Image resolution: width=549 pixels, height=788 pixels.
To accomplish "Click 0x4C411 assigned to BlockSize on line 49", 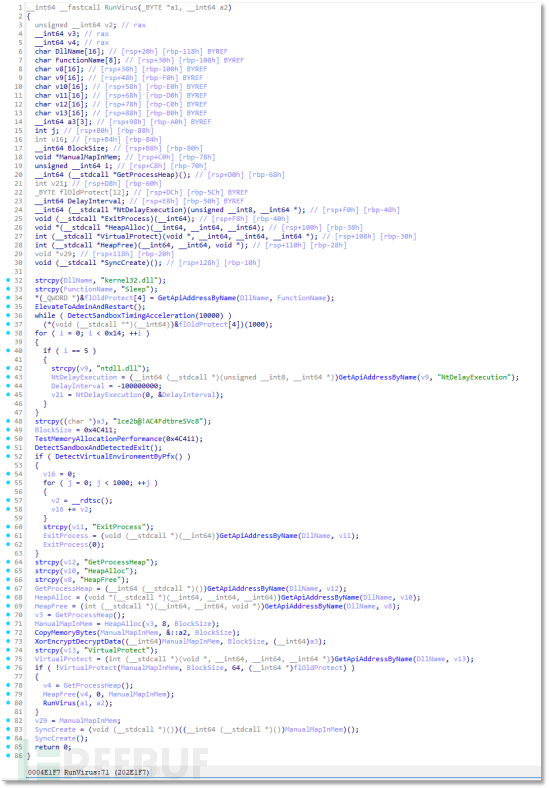I will [x=100, y=430].
